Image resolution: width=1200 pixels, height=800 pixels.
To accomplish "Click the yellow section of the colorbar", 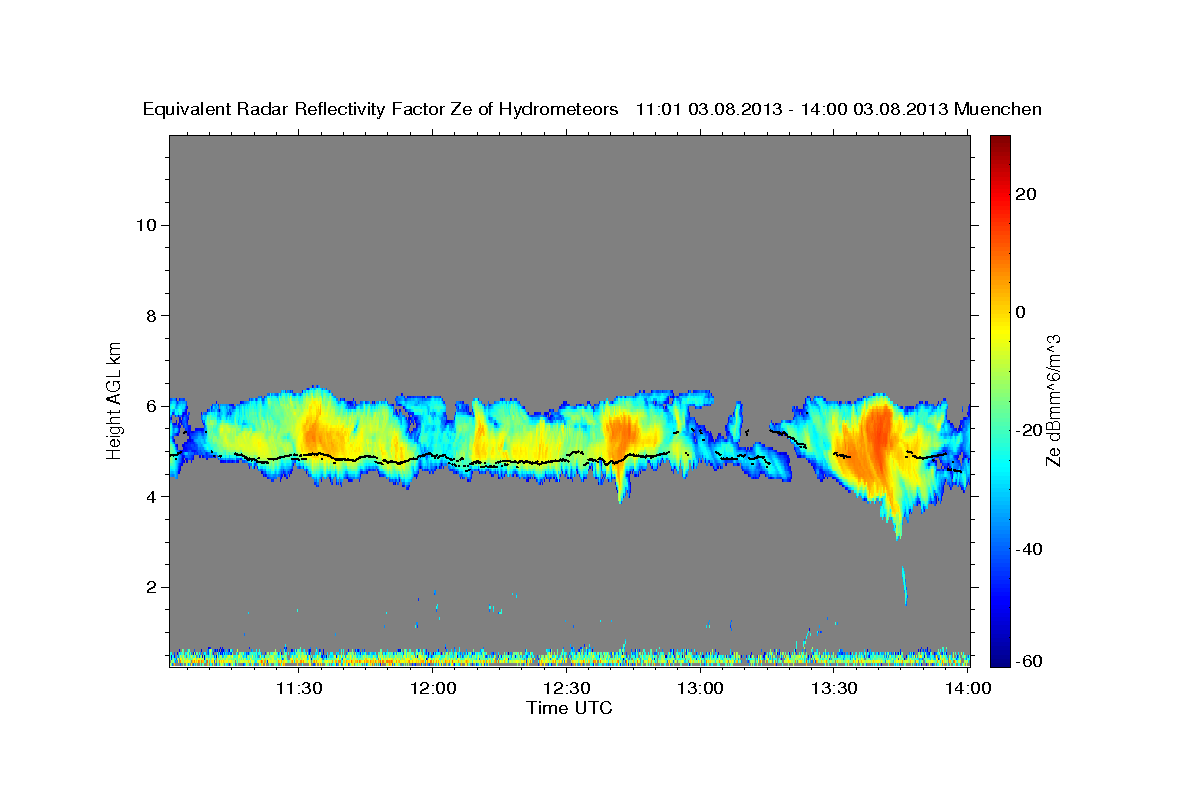I will (x=1000, y=330).
